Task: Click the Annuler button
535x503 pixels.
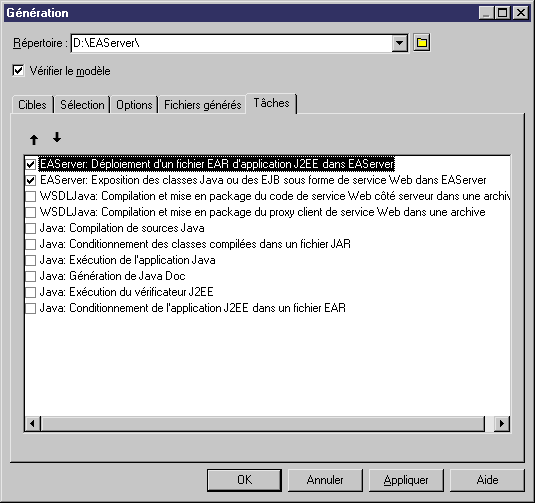Action: pyautogui.click(x=325, y=480)
